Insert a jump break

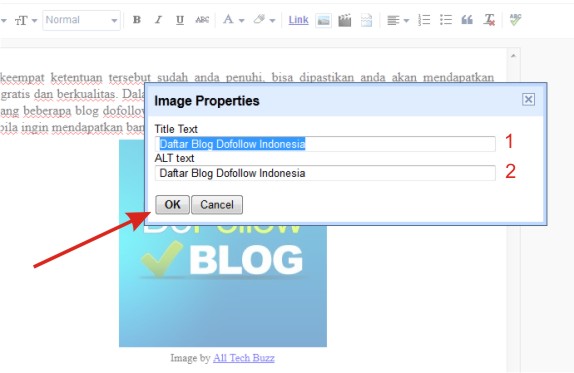coord(366,20)
